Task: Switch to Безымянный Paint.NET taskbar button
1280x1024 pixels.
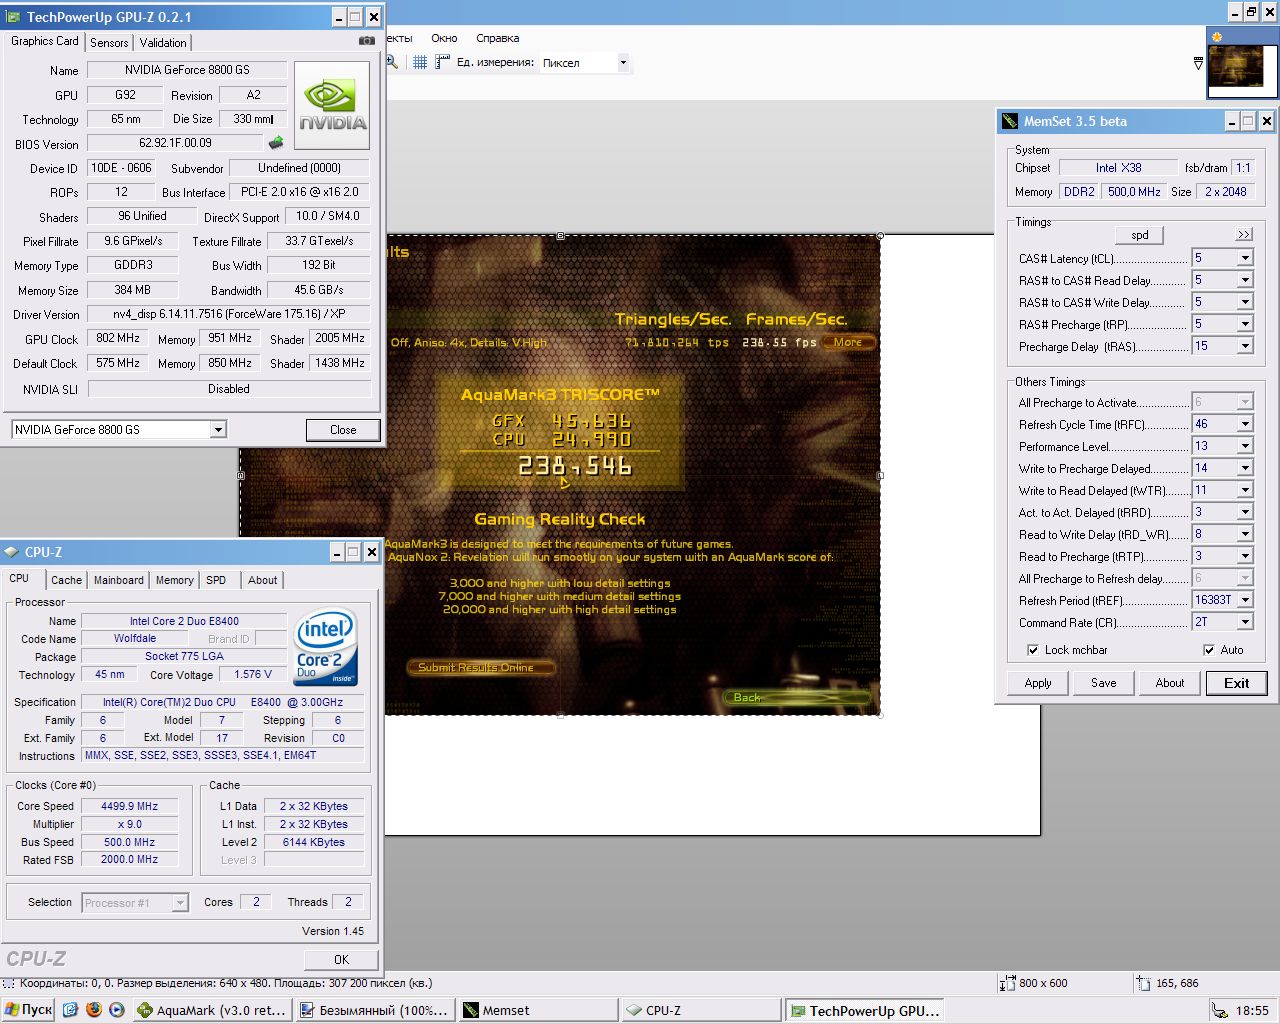Action: point(375,1010)
